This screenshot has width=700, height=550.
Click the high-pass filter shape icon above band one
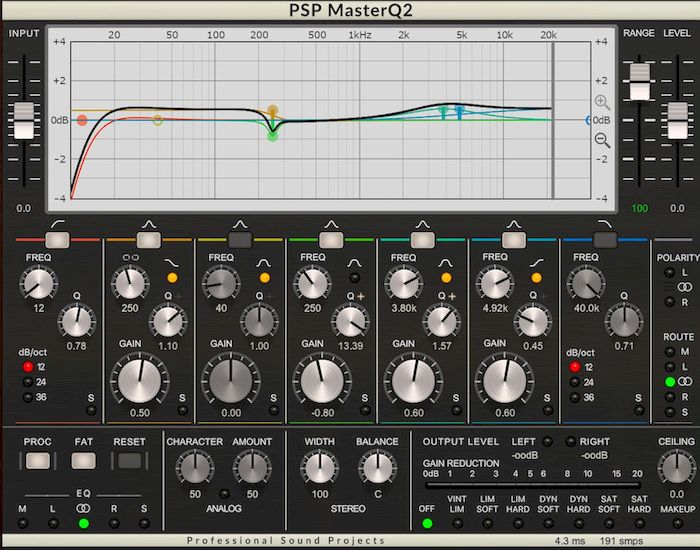coord(57,222)
